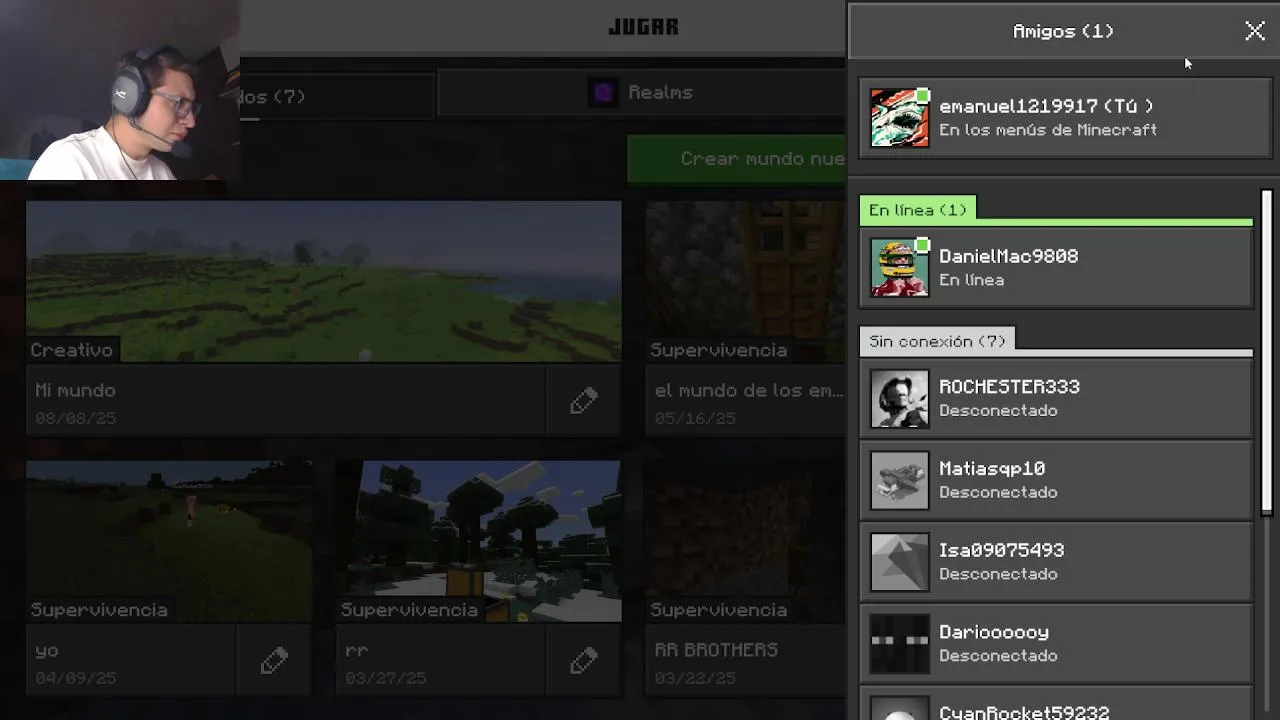Open ROCHESTER333 avatar picture

tap(899, 399)
